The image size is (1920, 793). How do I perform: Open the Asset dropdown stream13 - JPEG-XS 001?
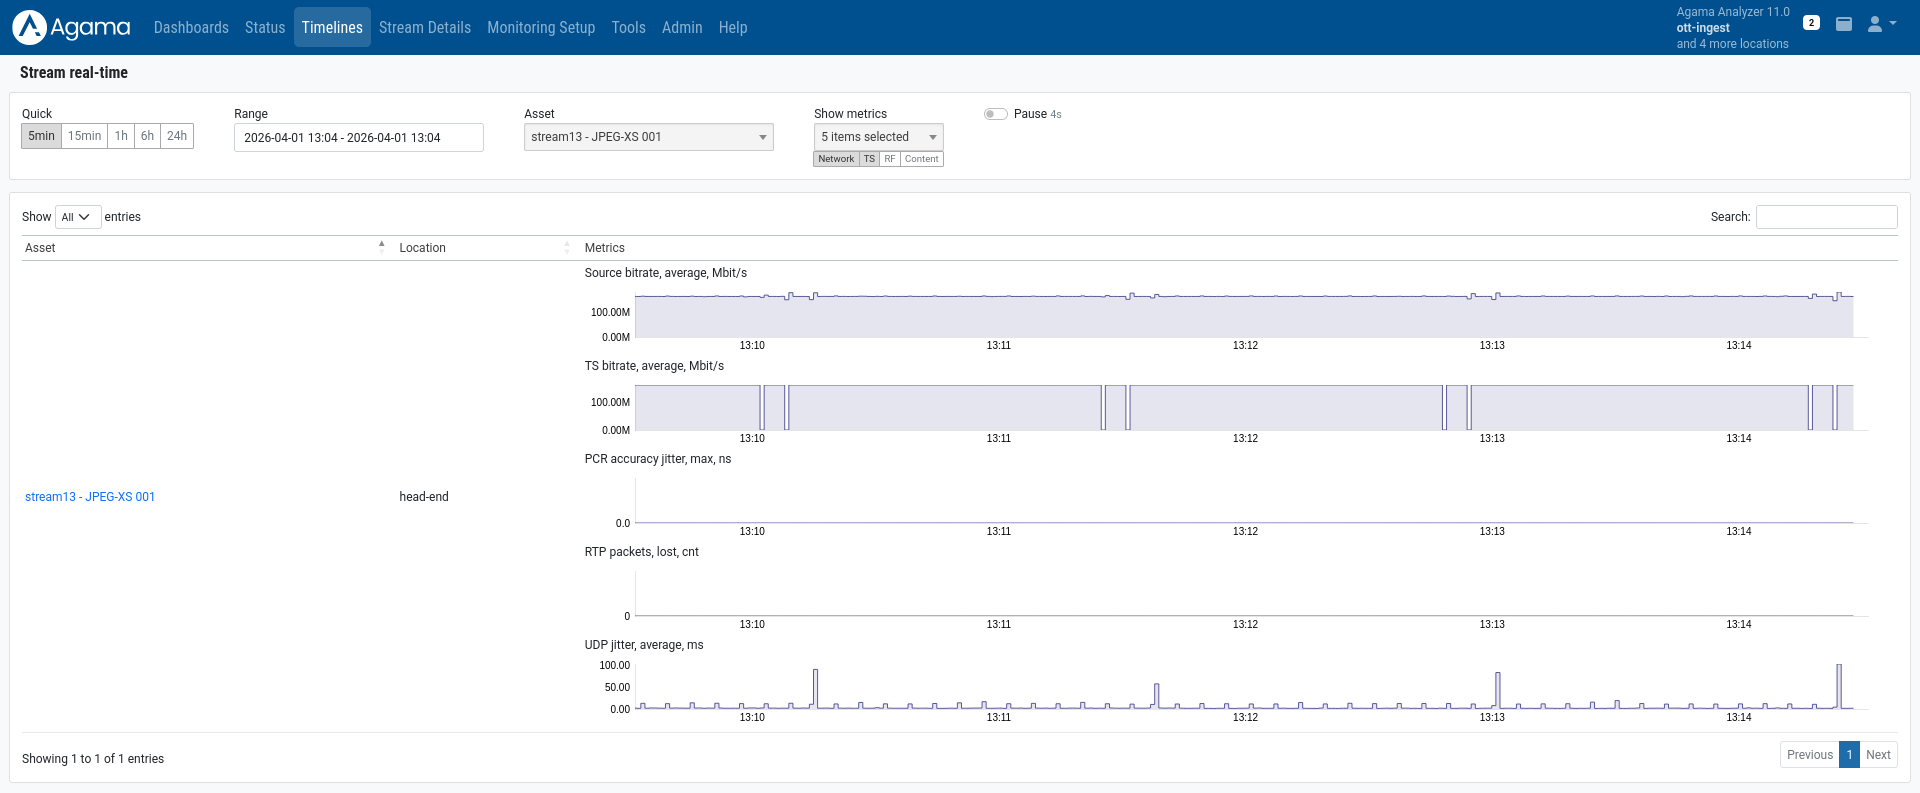point(648,137)
